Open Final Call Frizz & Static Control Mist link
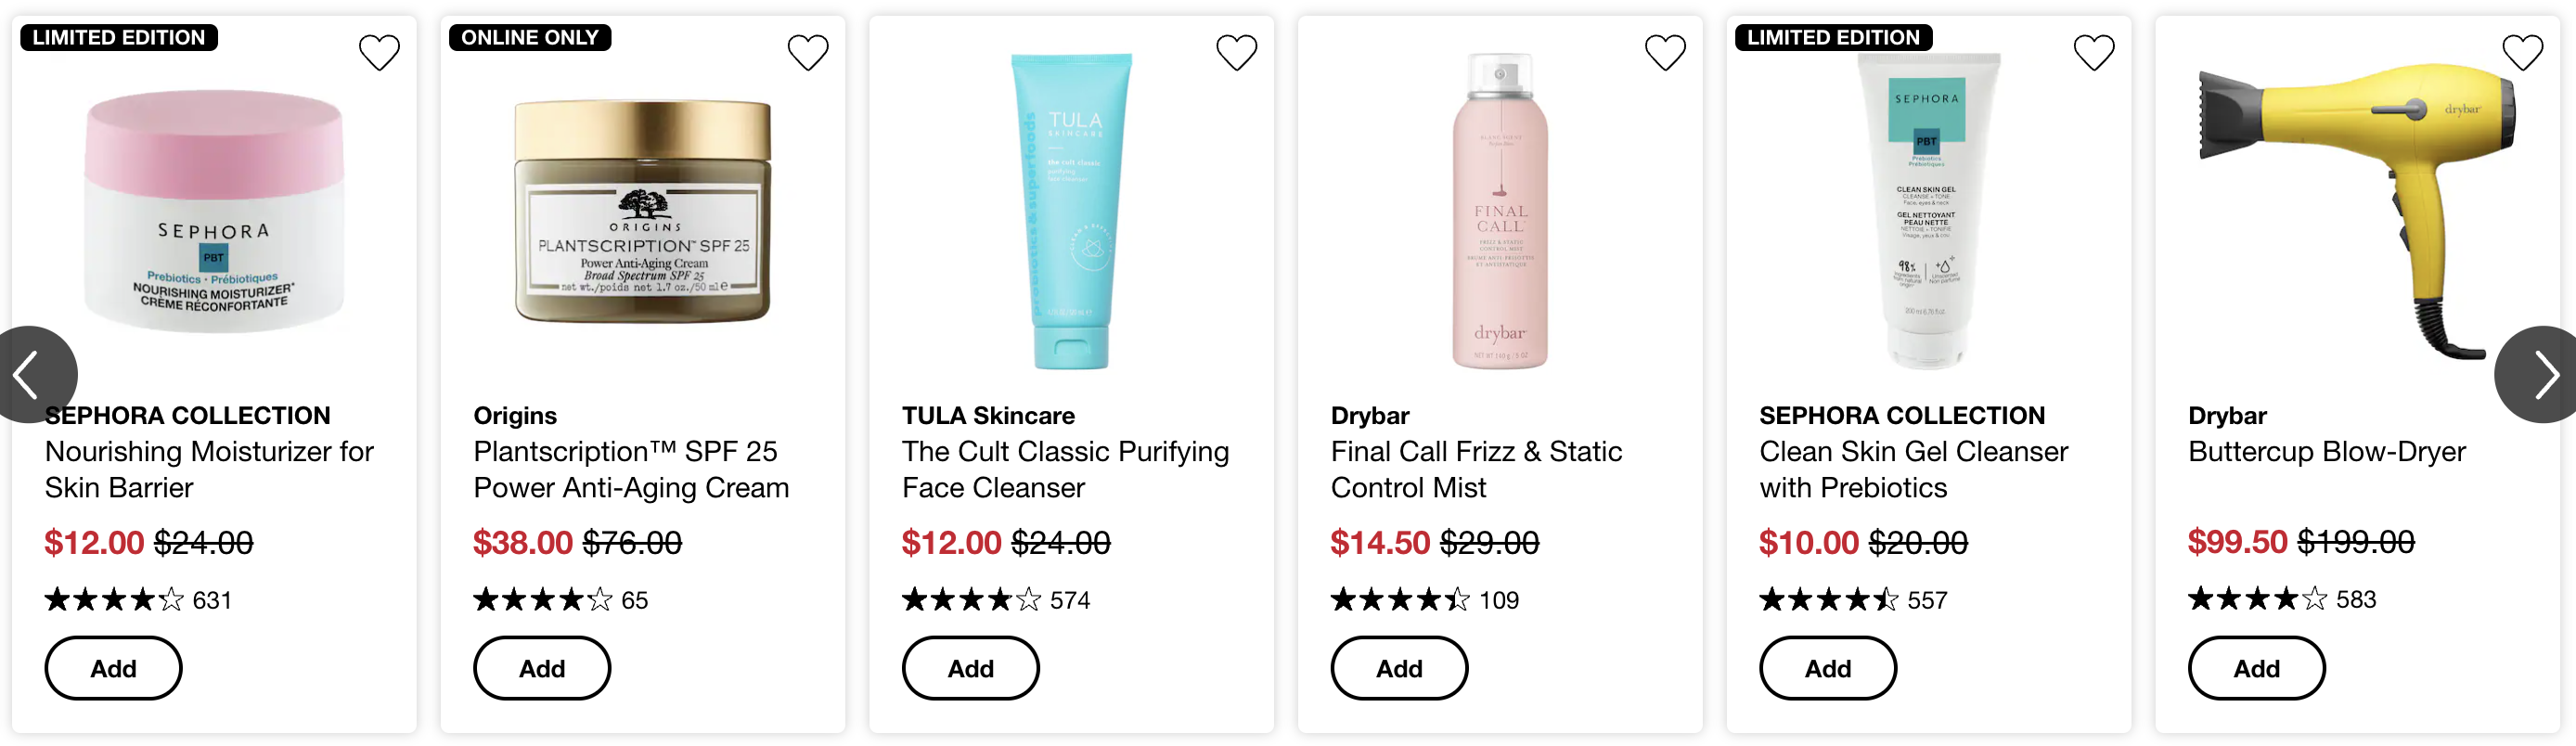2576x746 pixels. [x=1476, y=469]
